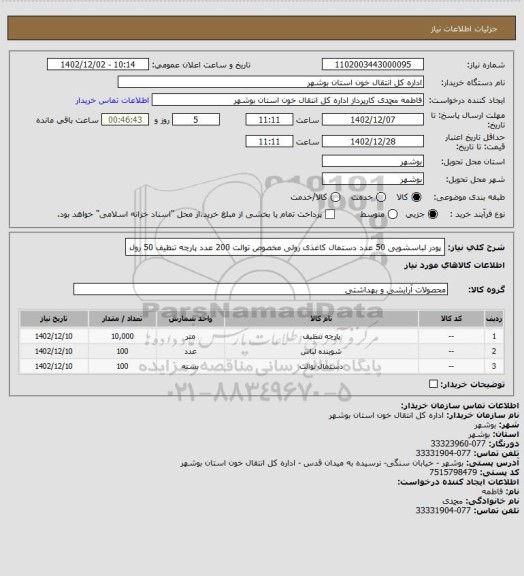Select the شوینده لباس item name
The height and width of the screenshot is (576, 524).
(321, 352)
